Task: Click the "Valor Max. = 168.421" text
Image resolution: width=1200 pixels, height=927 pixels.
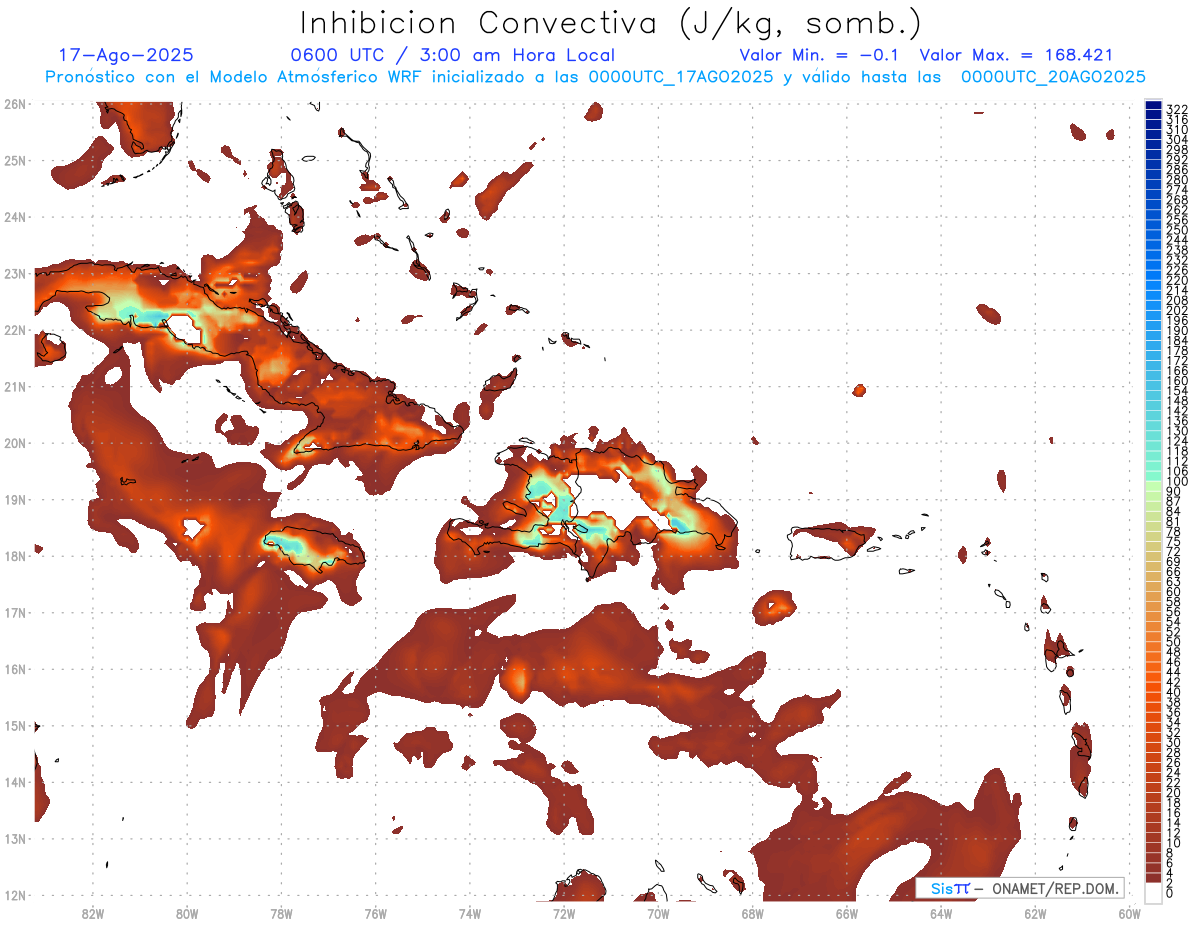Action: click(1016, 55)
